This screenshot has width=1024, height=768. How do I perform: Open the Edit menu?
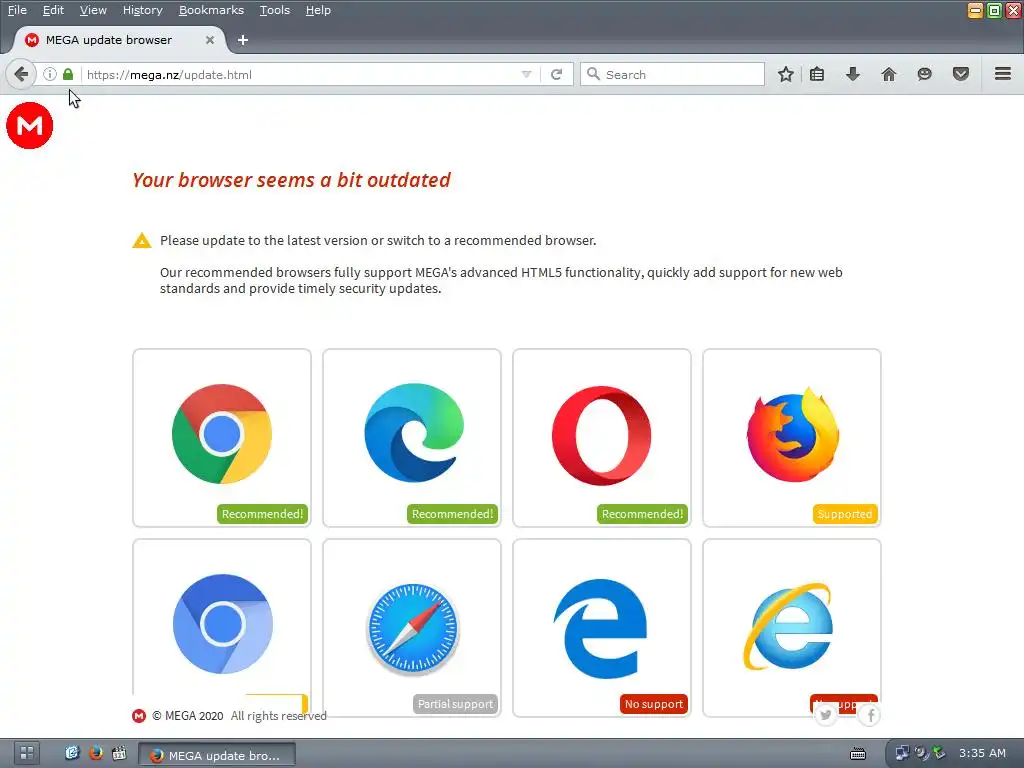(x=53, y=10)
